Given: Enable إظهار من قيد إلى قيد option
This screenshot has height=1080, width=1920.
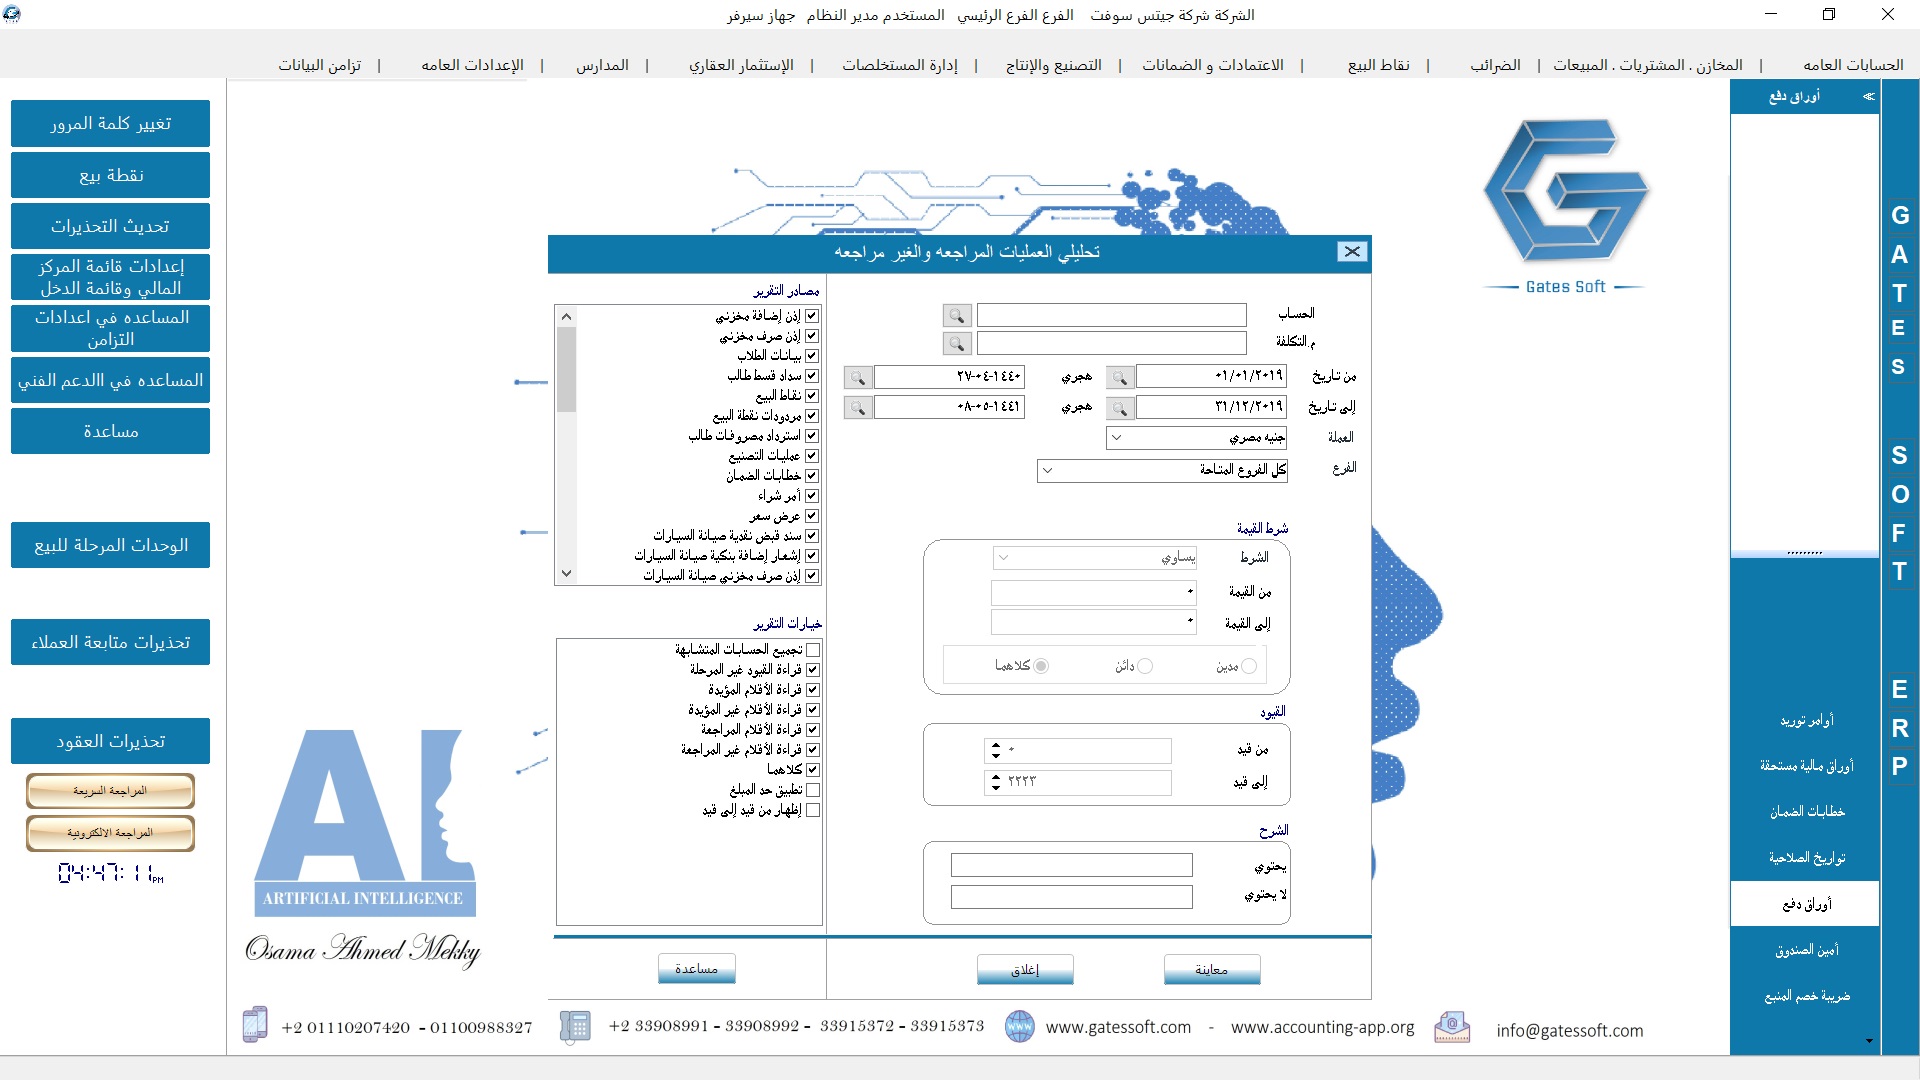Looking at the screenshot, I should tap(813, 810).
